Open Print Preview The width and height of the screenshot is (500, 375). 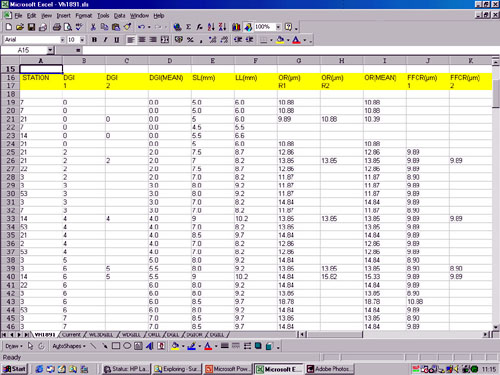click(68, 27)
